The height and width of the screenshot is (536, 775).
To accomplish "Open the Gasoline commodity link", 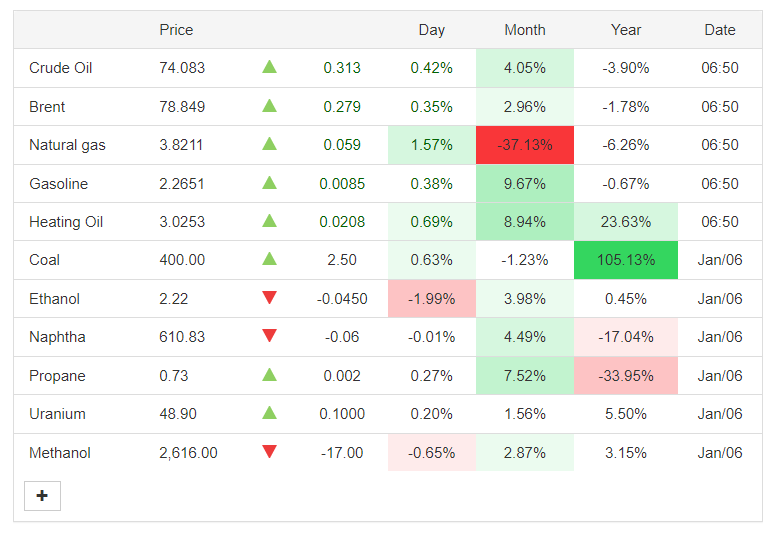I will click(58, 184).
